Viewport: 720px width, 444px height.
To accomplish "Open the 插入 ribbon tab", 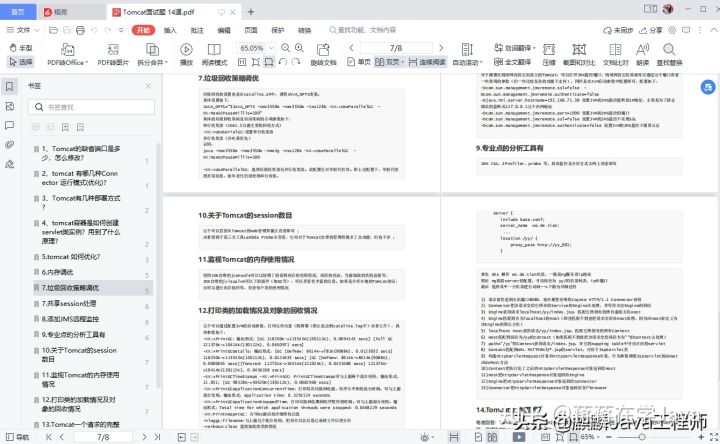I will pyautogui.click(x=170, y=30).
